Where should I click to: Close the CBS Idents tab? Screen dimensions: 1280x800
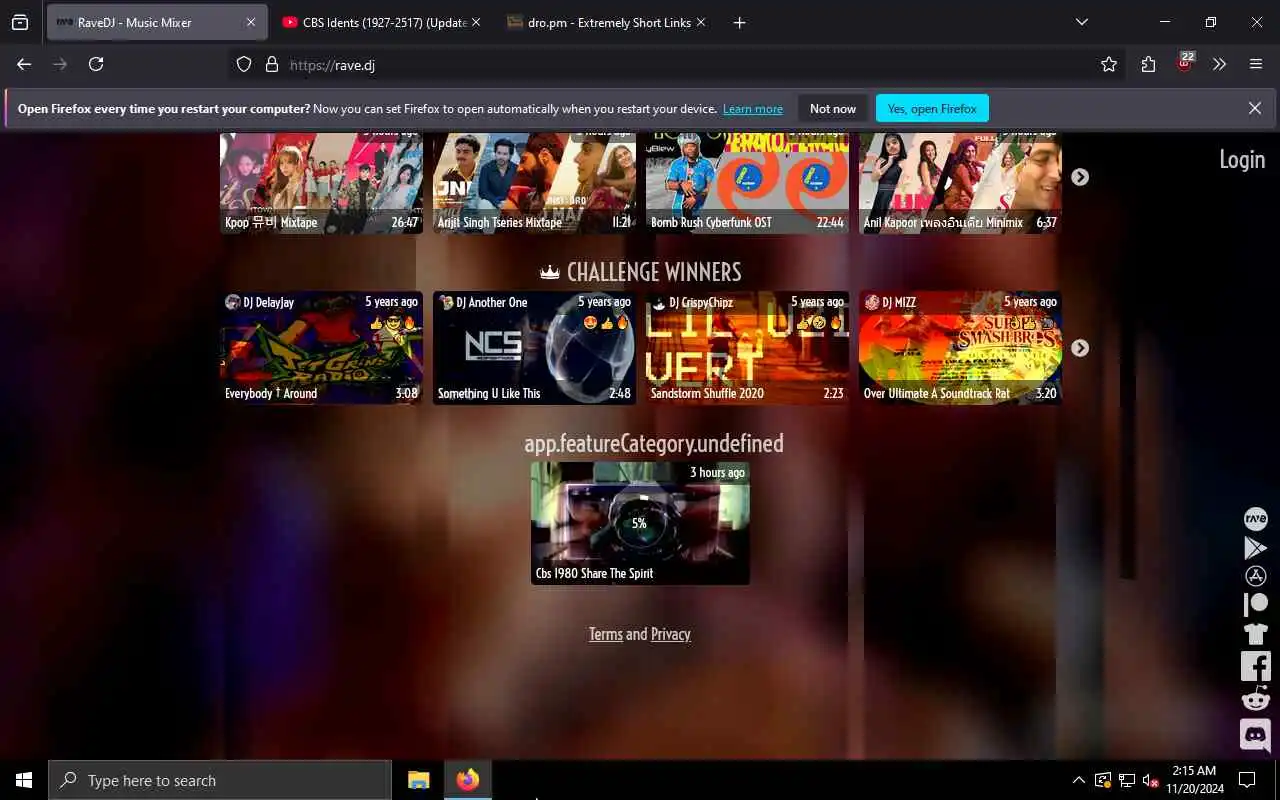point(475,22)
